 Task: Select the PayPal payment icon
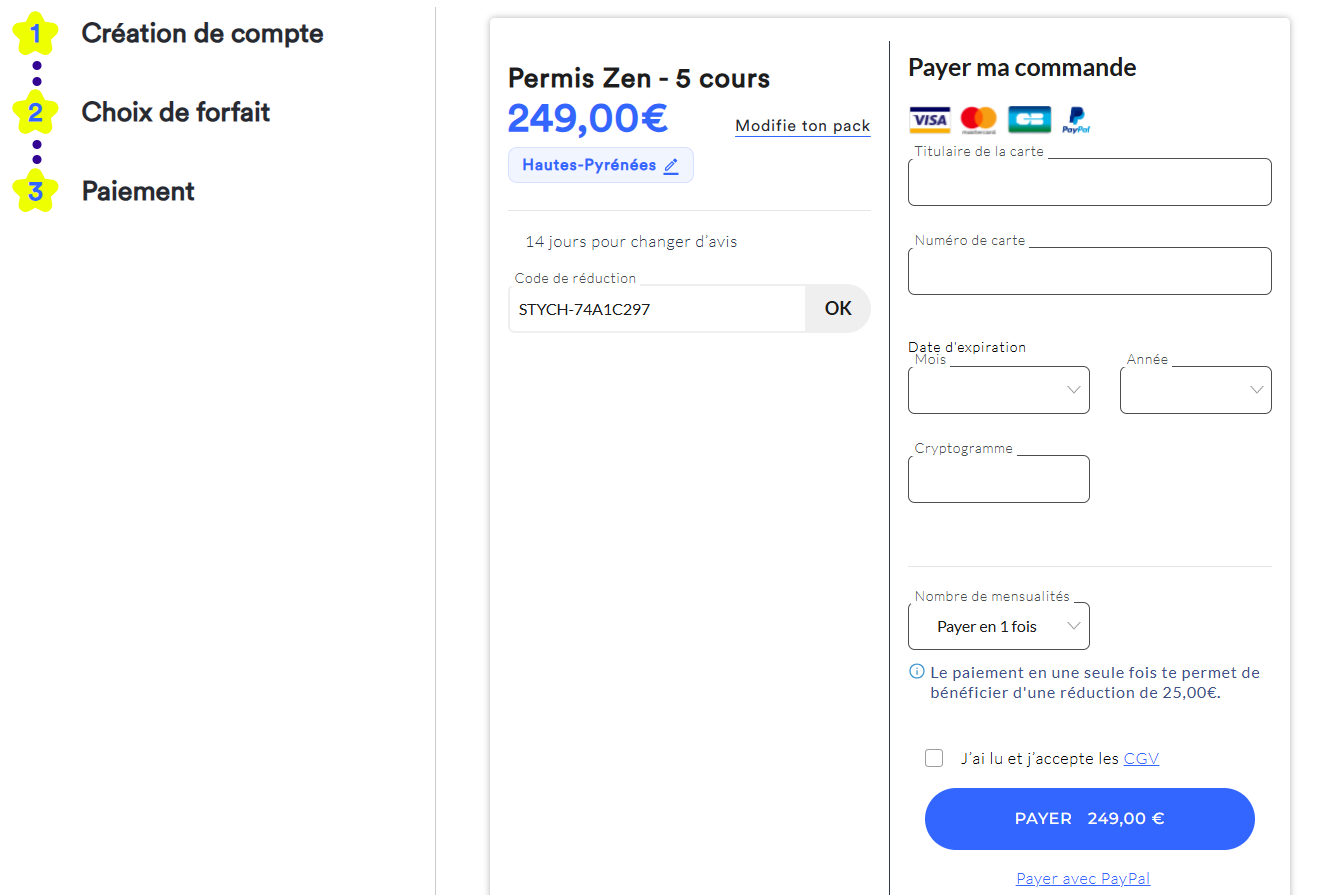(x=1076, y=119)
